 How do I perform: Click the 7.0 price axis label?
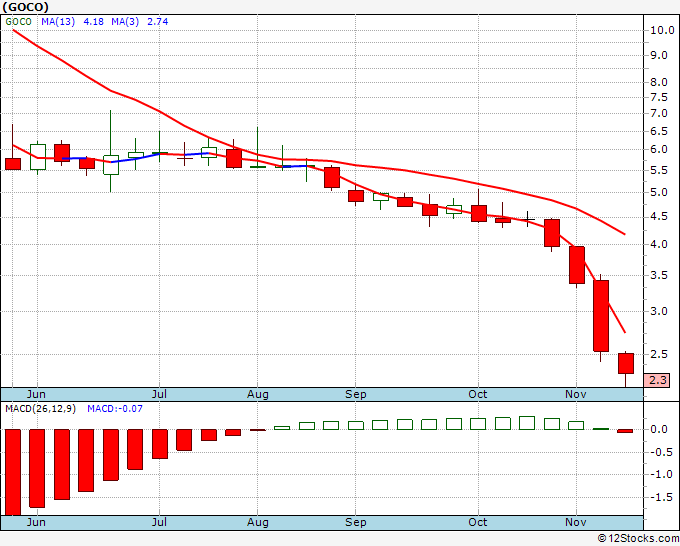pos(658,114)
